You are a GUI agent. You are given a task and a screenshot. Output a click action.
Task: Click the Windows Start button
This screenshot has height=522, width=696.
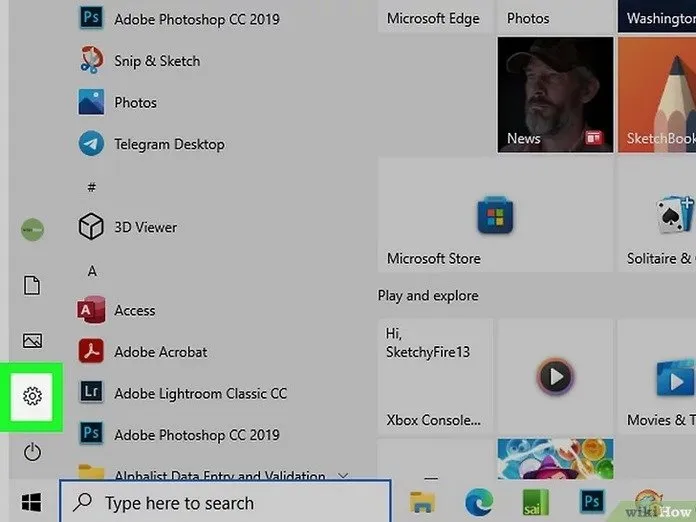click(32, 502)
